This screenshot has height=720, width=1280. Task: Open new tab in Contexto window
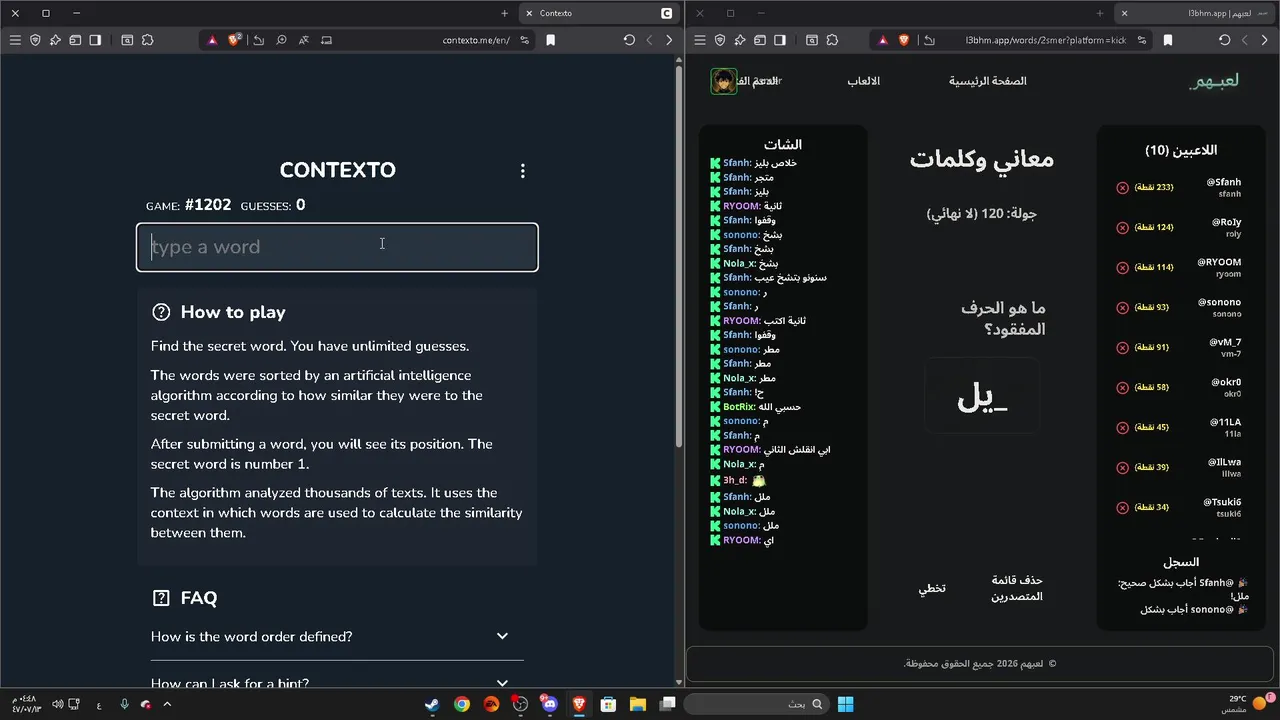click(x=504, y=13)
